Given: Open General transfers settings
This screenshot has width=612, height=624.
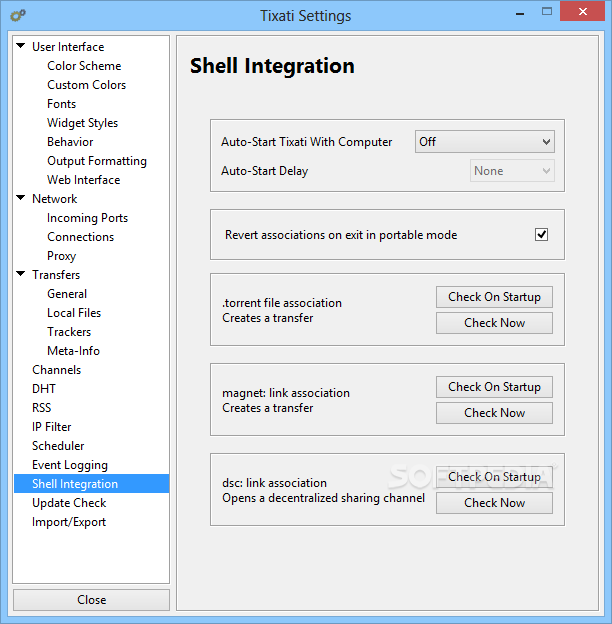Looking at the screenshot, I should point(67,294).
